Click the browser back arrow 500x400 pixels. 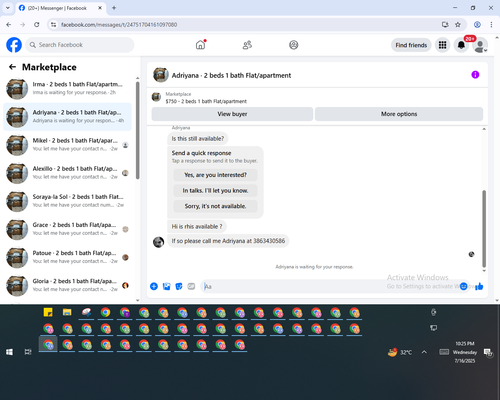(x=9, y=24)
